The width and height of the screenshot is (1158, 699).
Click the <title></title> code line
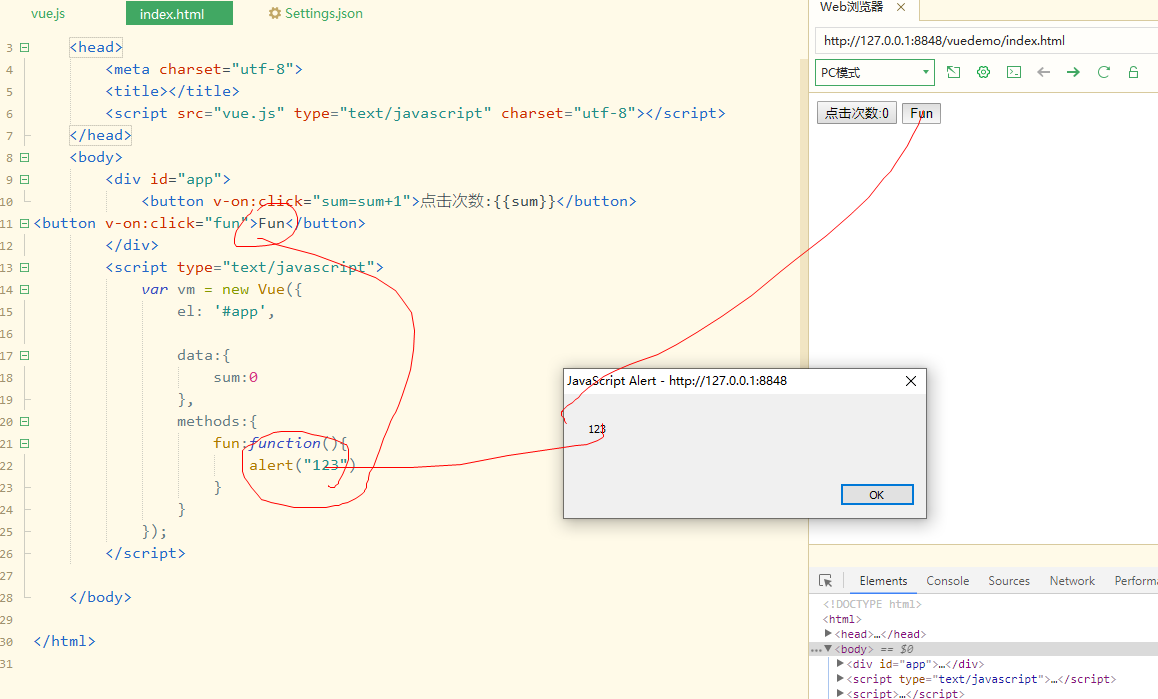coord(172,92)
